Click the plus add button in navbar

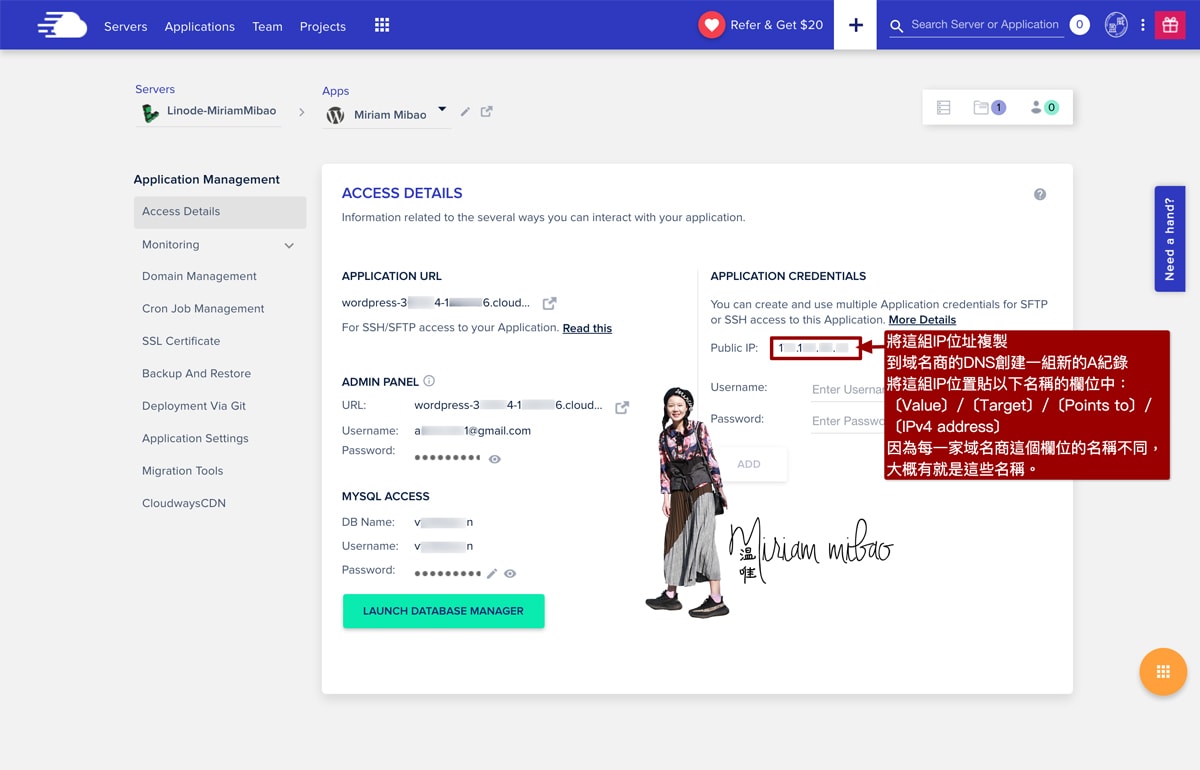click(856, 25)
